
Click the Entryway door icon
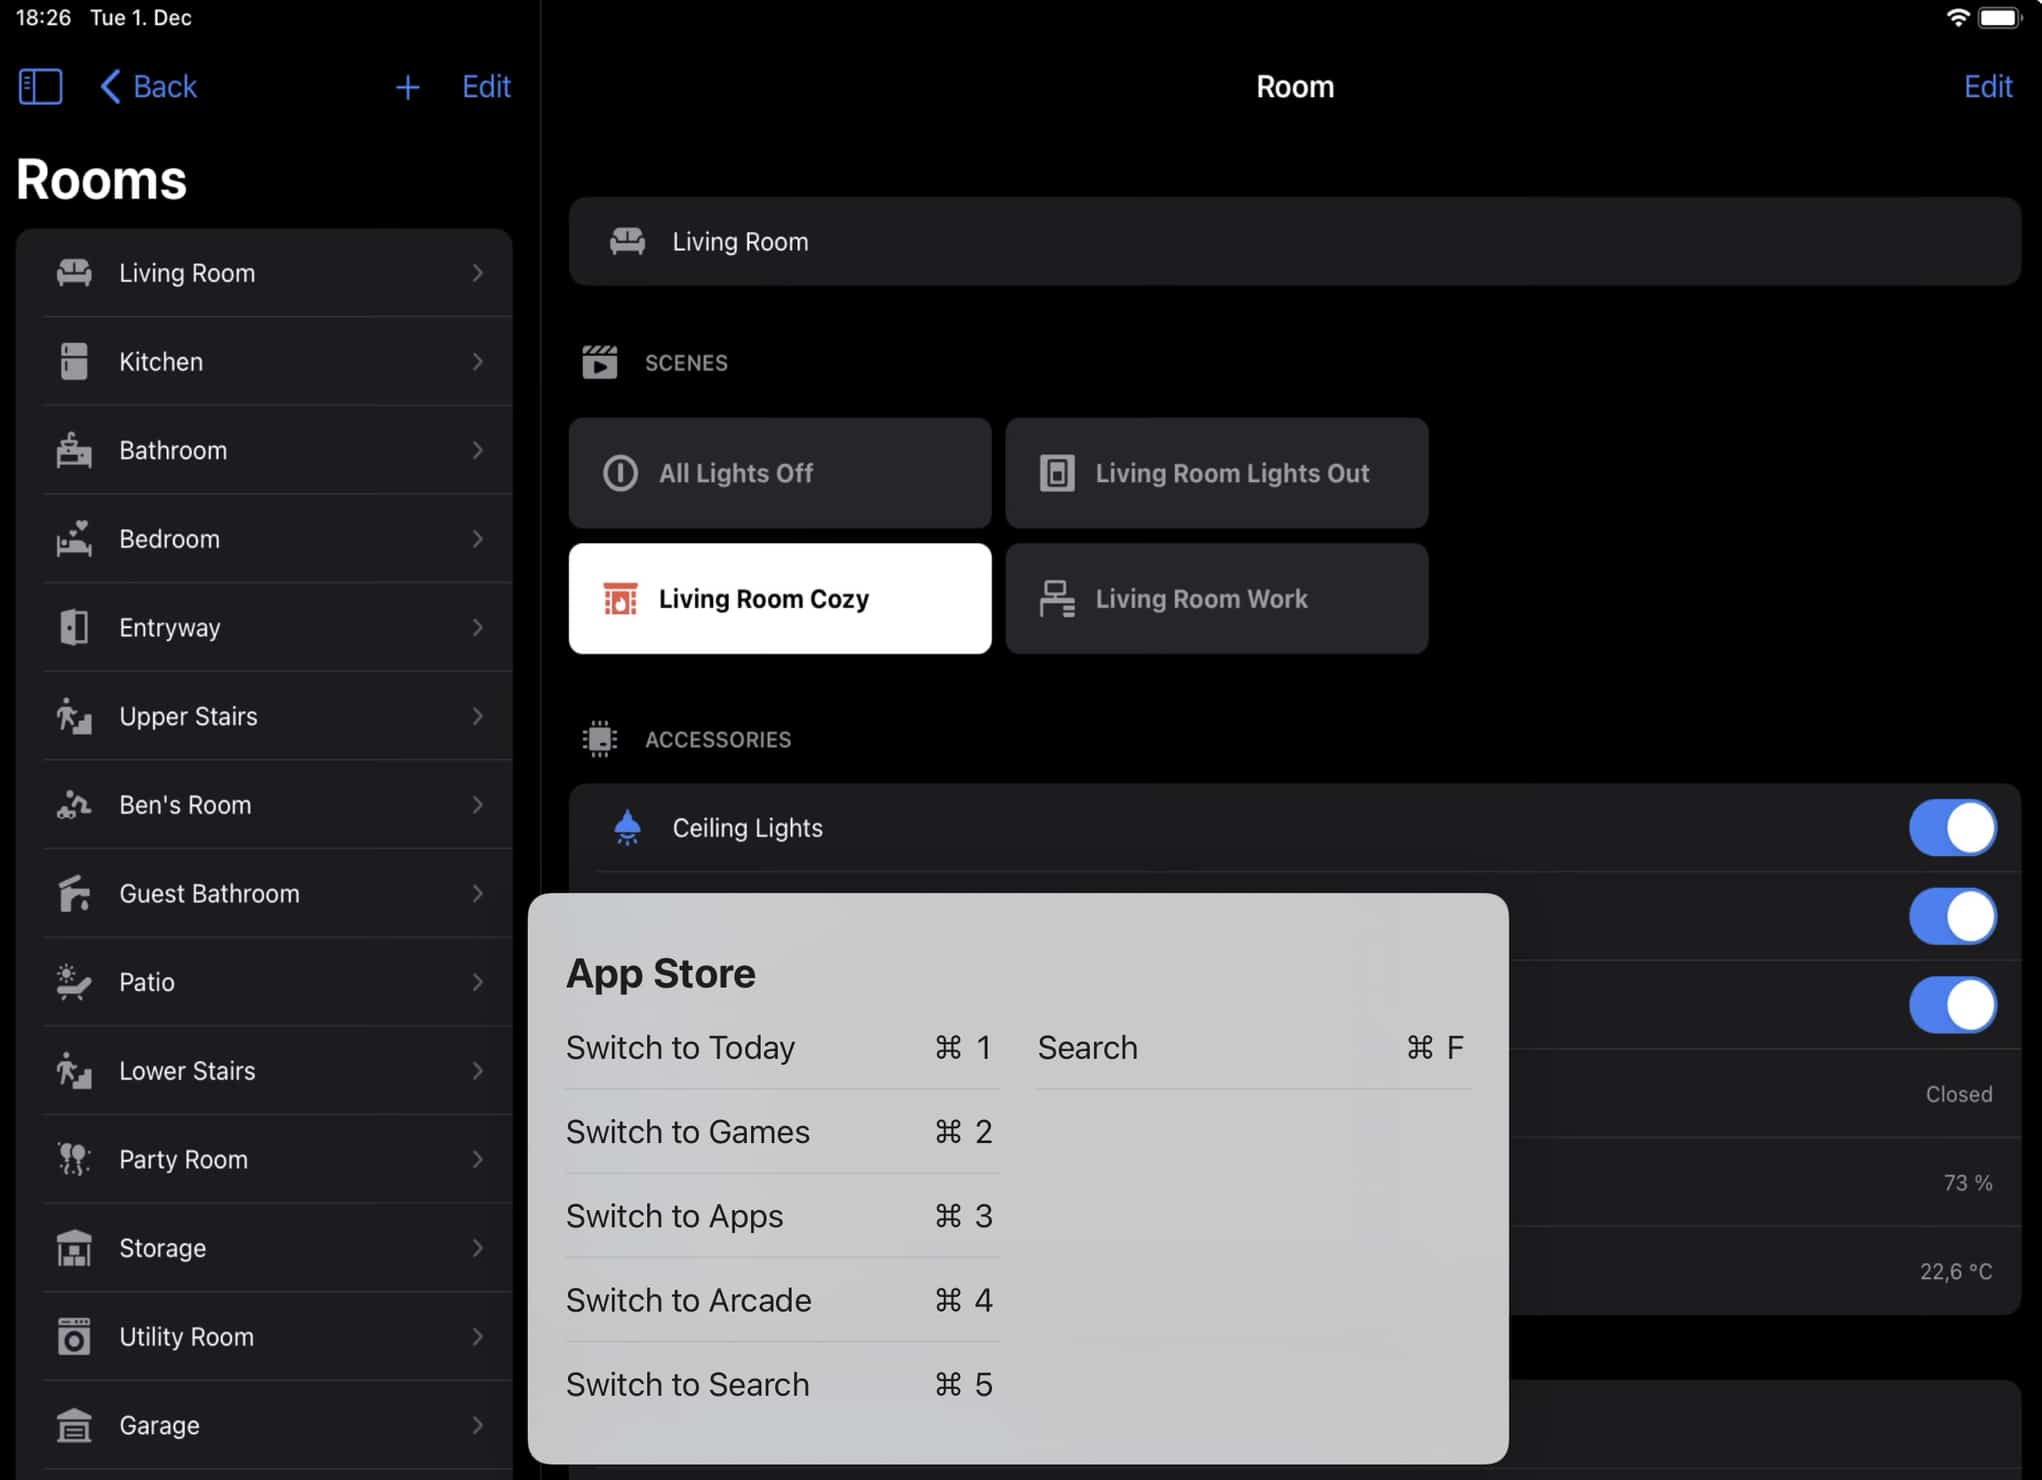coord(74,627)
